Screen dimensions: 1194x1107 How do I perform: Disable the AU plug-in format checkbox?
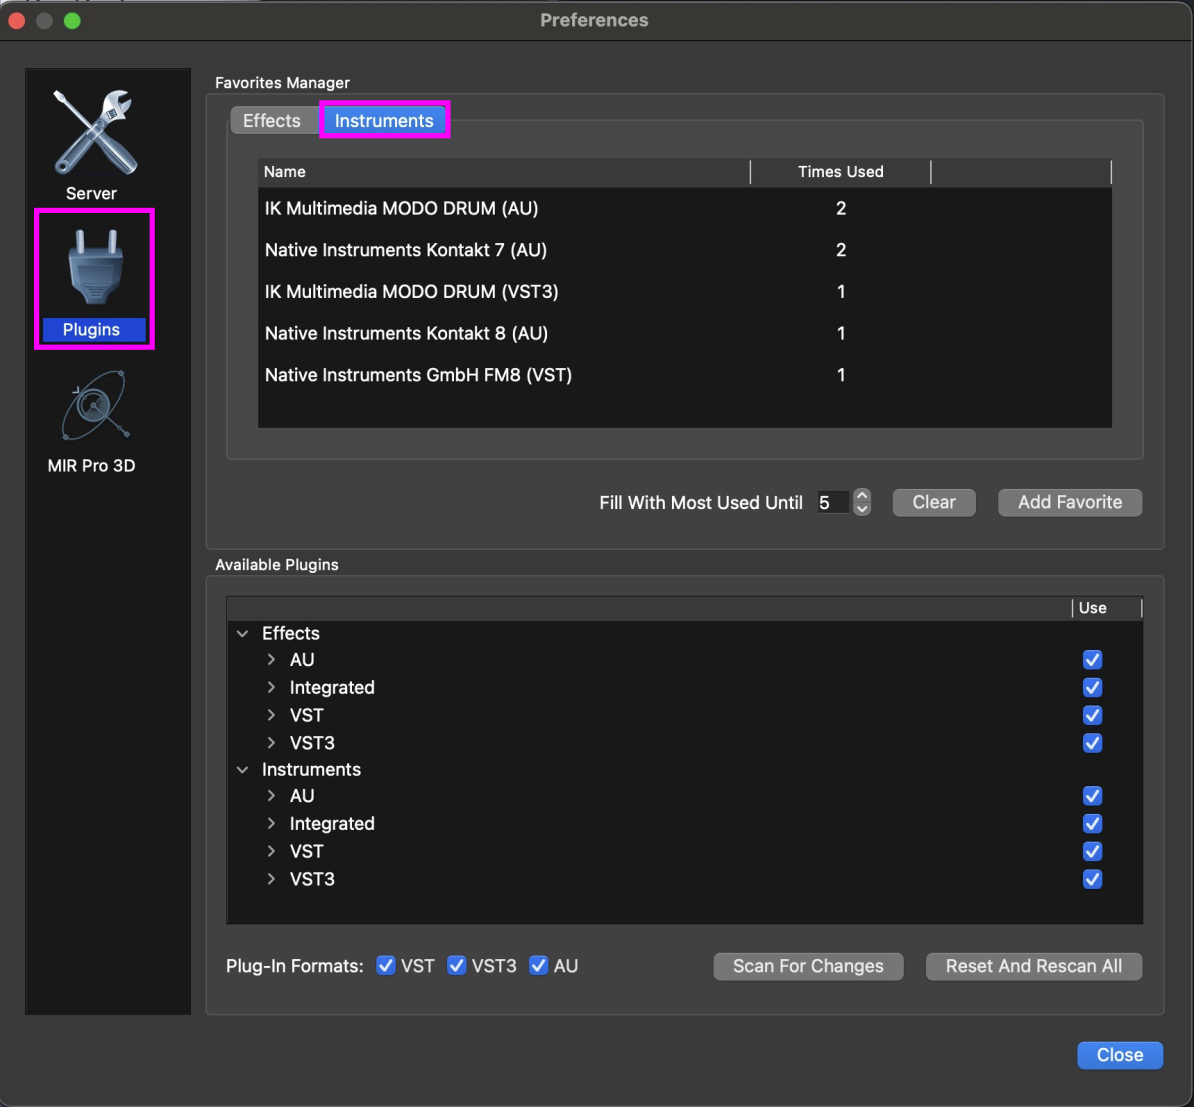[x=539, y=966]
